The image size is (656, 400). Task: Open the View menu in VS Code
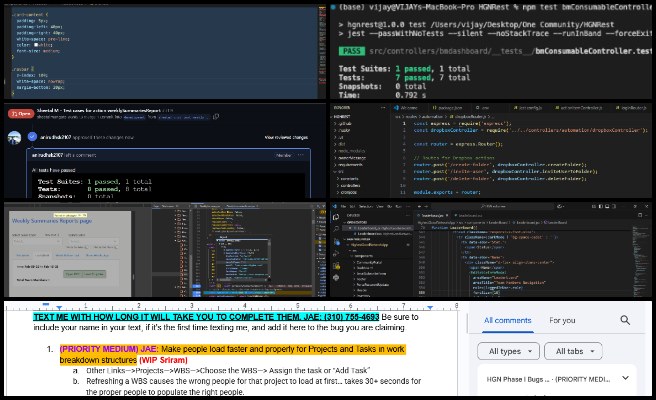click(380, 206)
